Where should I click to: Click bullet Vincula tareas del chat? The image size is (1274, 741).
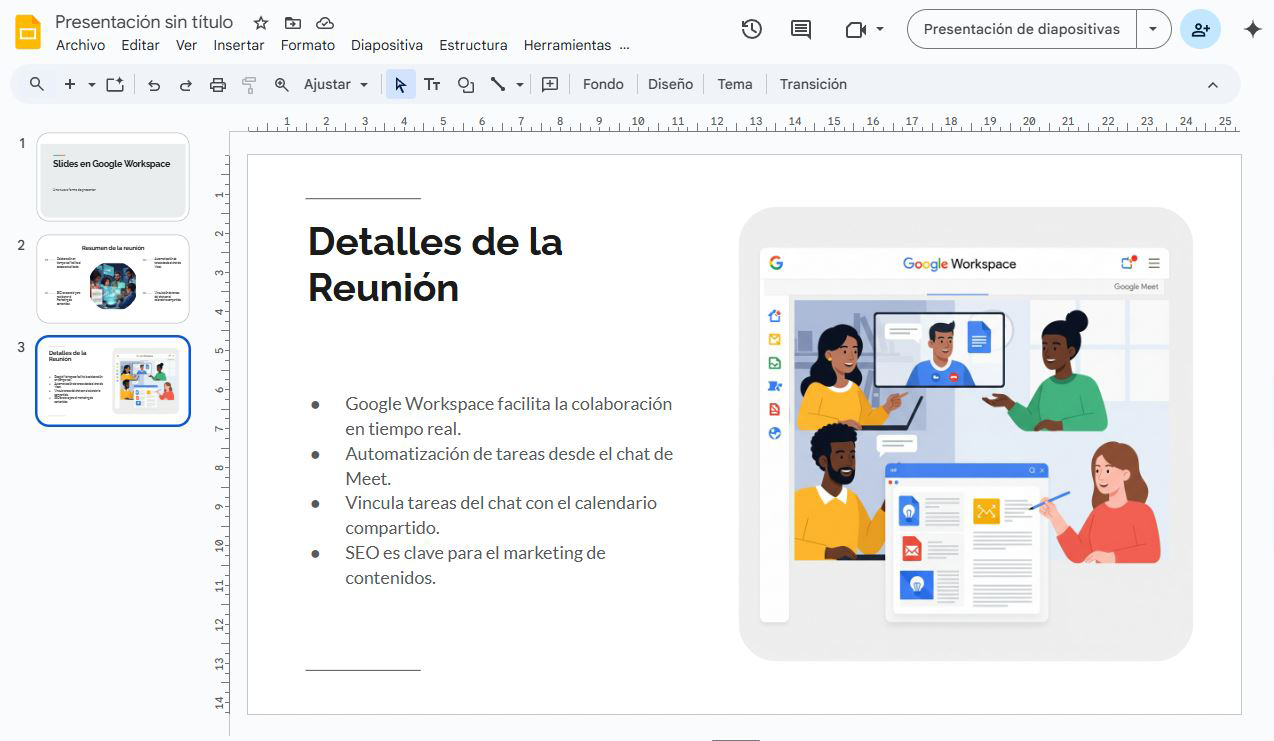501,515
